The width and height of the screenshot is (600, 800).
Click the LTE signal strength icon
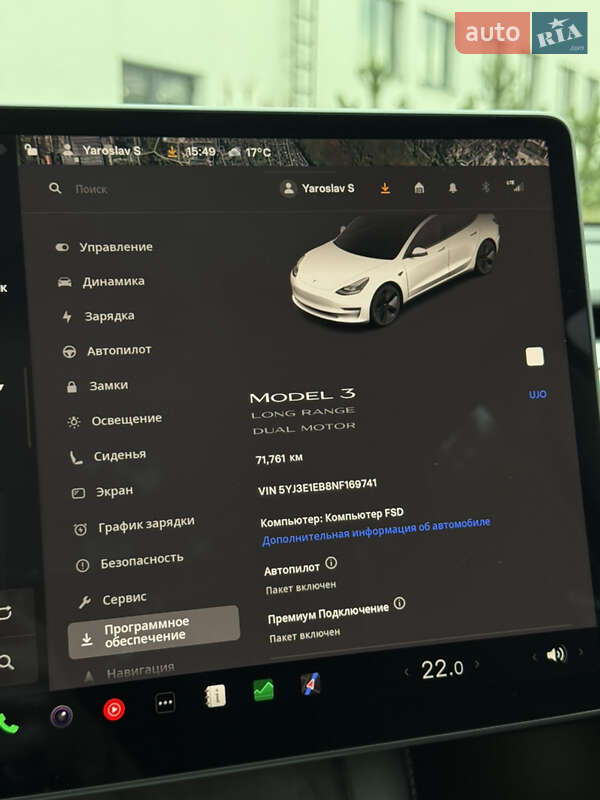[515, 186]
